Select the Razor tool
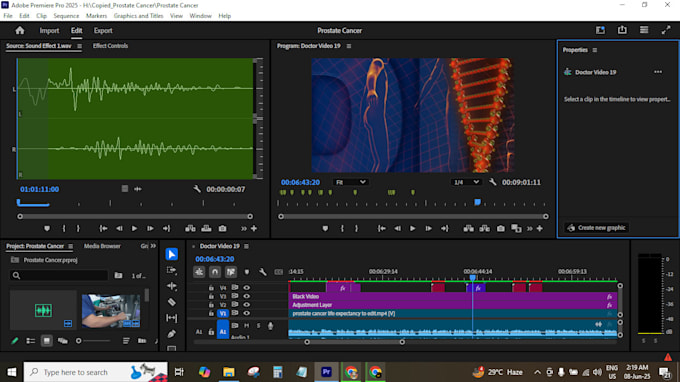Viewport: 680px width, 382px height. click(171, 302)
